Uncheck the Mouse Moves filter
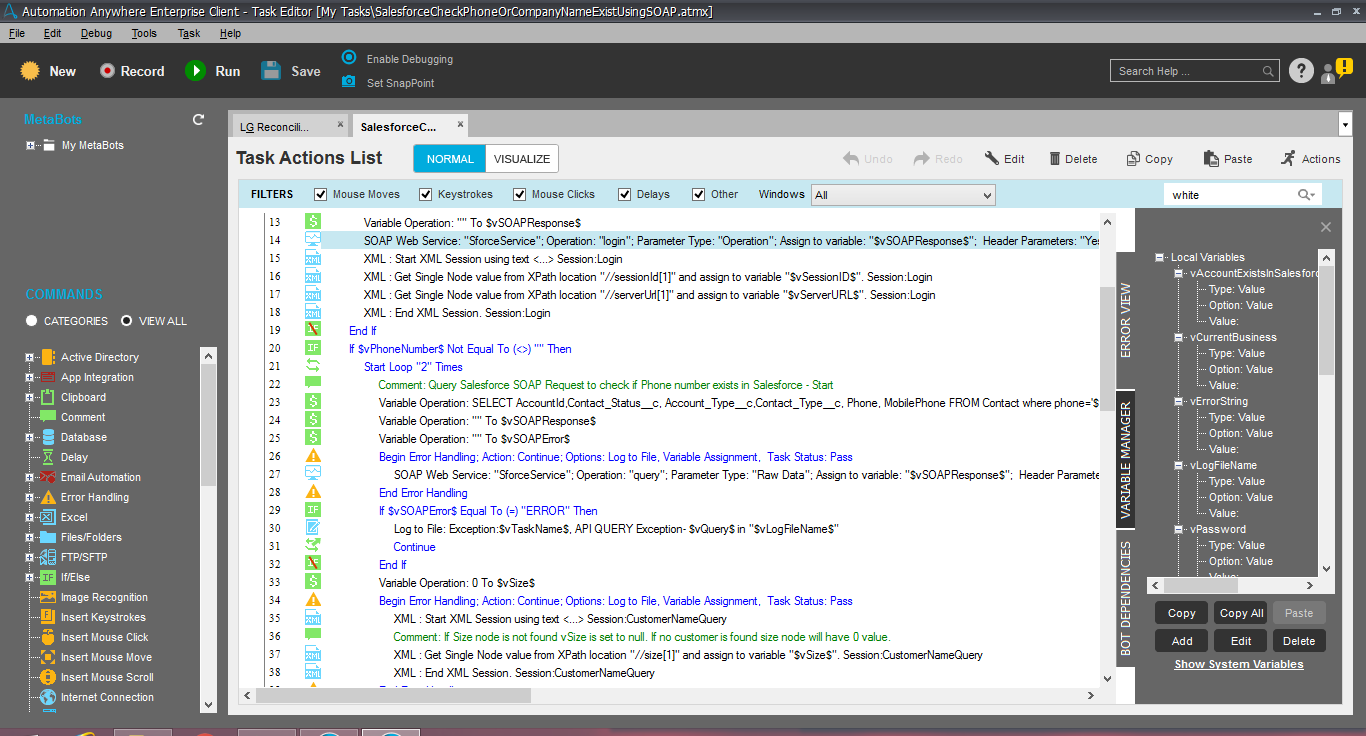Image resolution: width=1366 pixels, height=736 pixels. (x=321, y=195)
